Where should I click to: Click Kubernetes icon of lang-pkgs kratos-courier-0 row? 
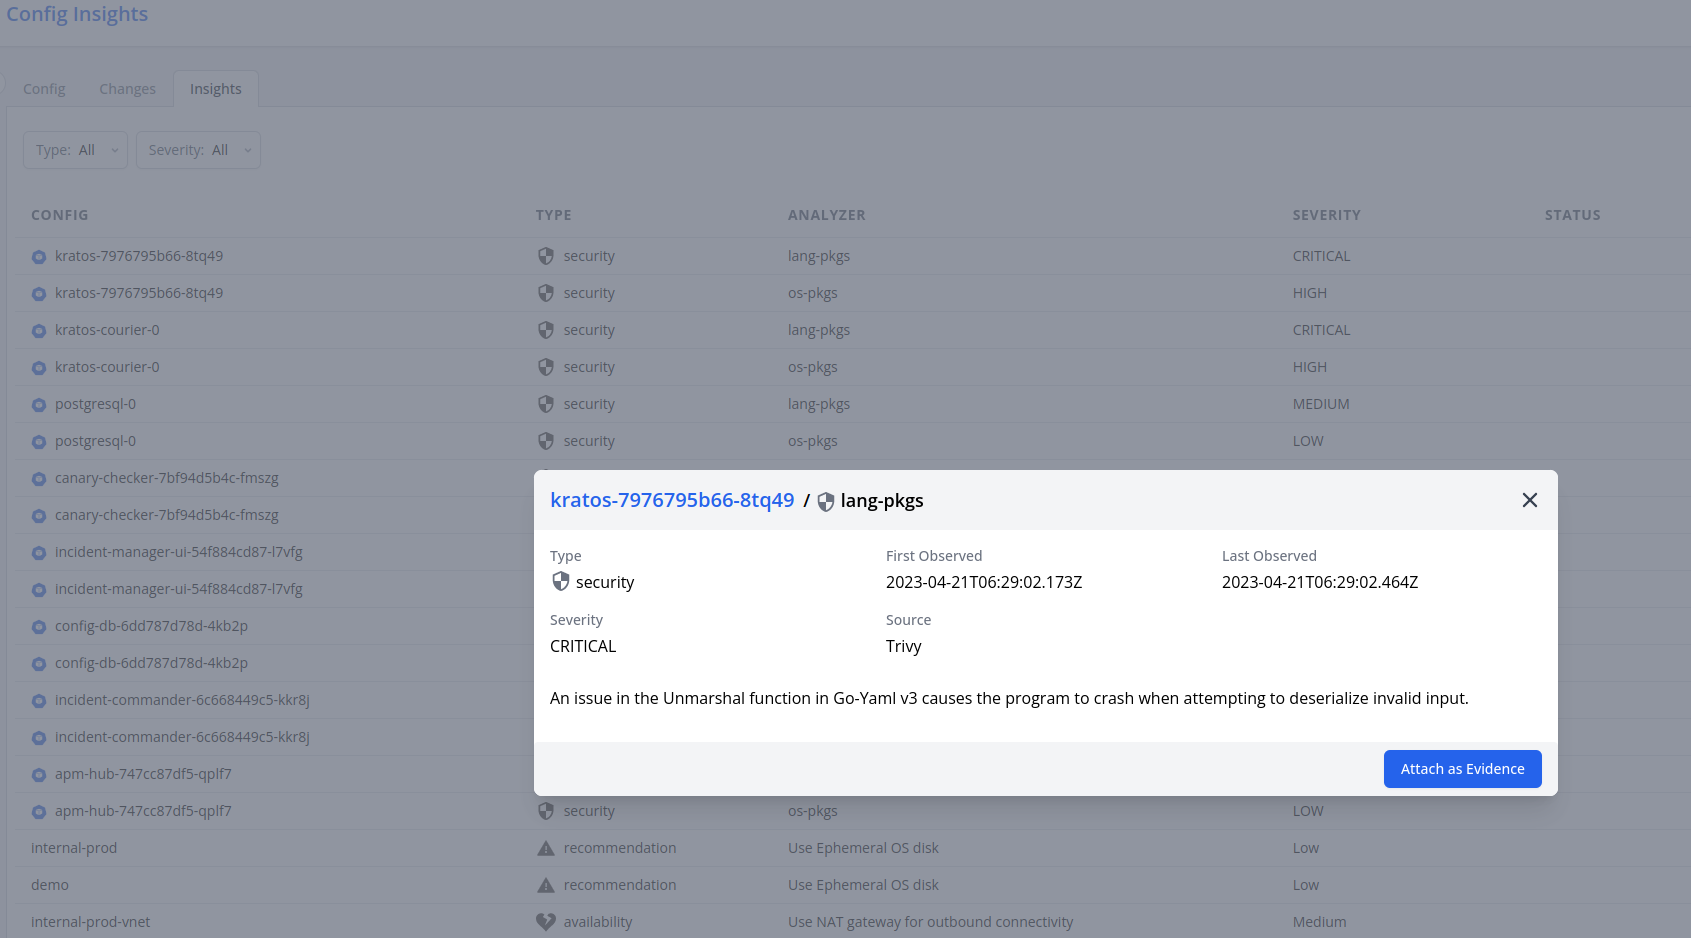(39, 331)
